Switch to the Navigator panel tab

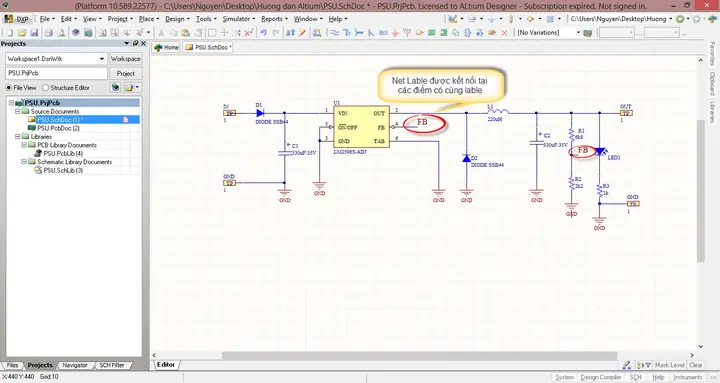tap(75, 366)
